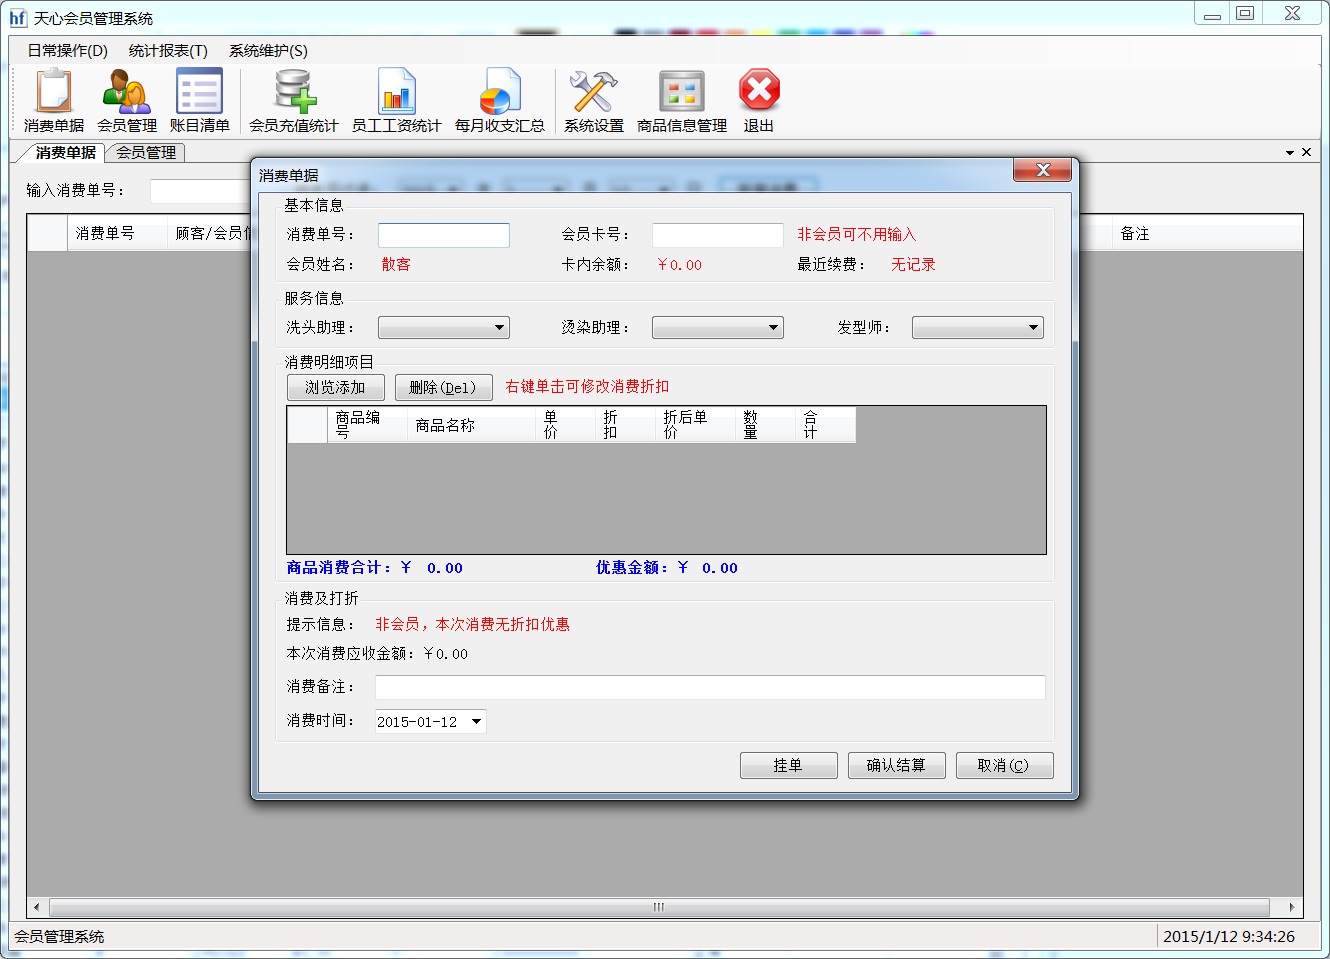Open the 消费时间 date dropdown
Viewport: 1330px width, 959px height.
(476, 721)
